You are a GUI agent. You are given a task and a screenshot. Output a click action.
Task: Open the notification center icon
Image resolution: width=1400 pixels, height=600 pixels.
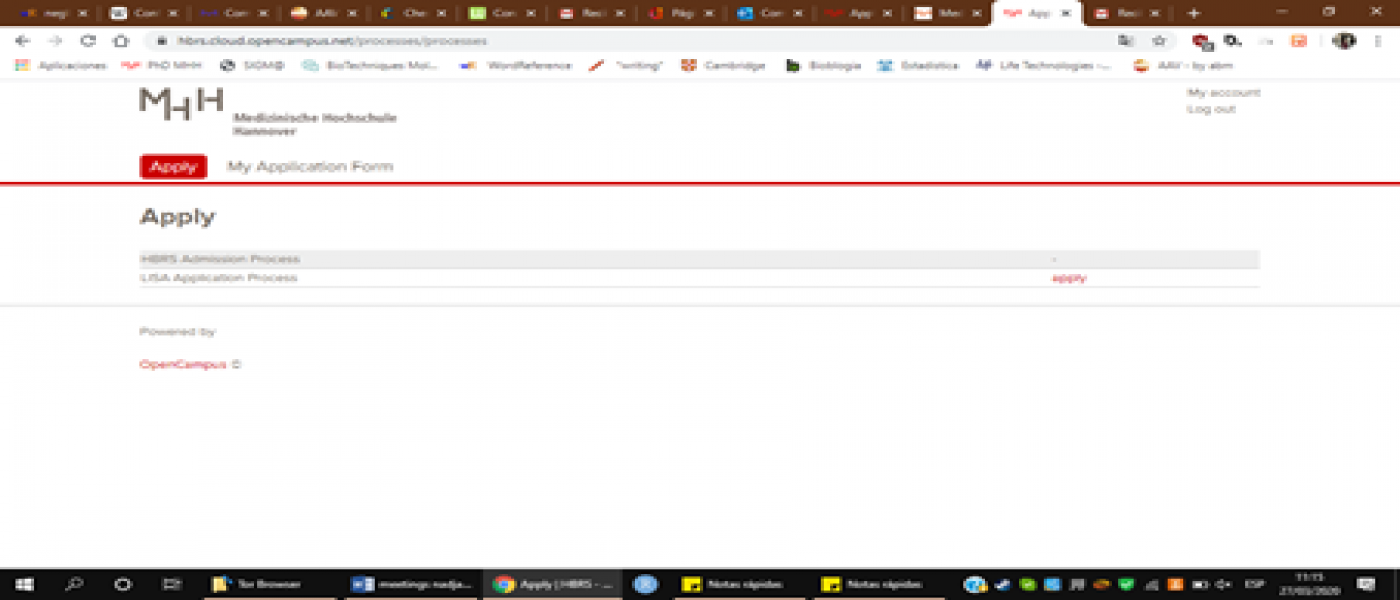click(x=1366, y=584)
